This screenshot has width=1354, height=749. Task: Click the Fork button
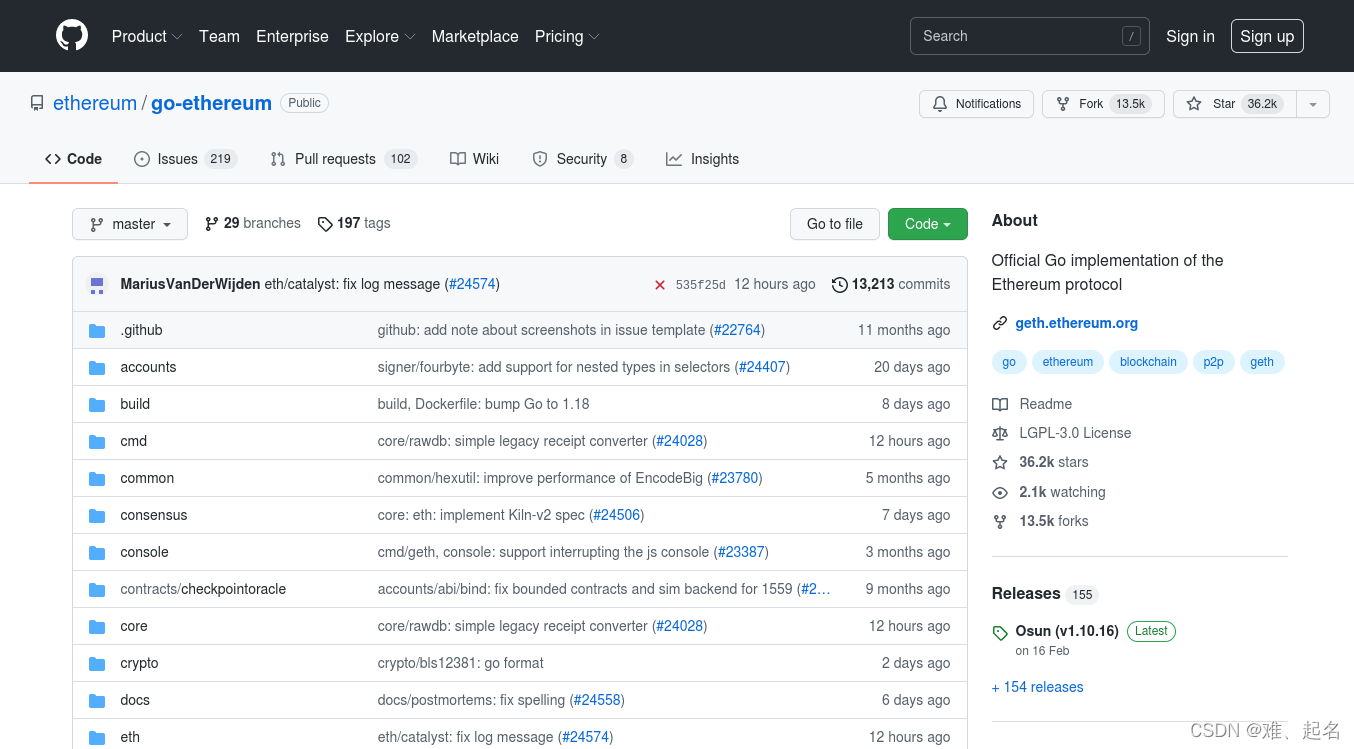pos(1103,104)
